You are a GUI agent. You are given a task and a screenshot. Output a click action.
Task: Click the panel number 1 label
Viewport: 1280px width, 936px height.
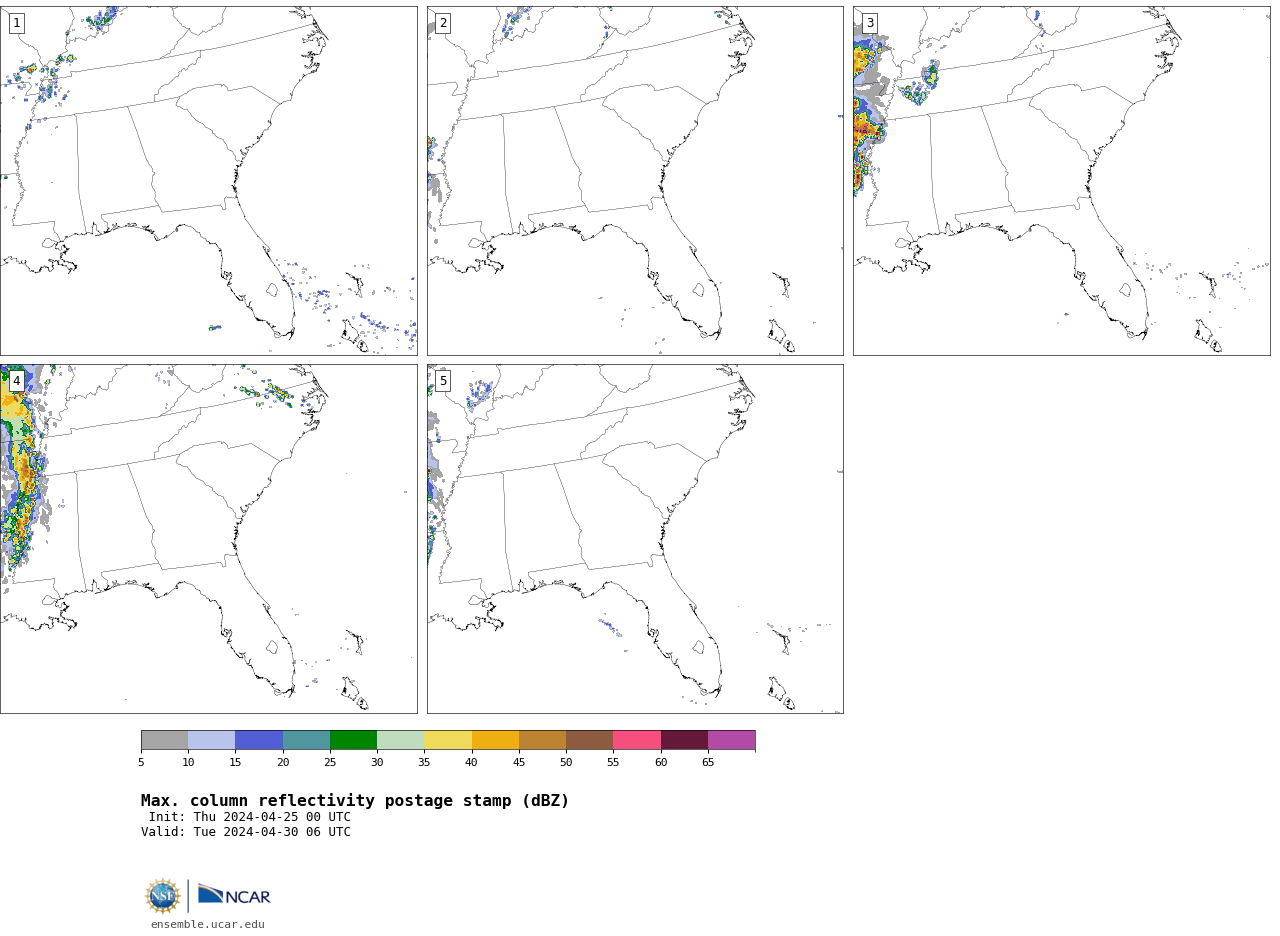16,23
